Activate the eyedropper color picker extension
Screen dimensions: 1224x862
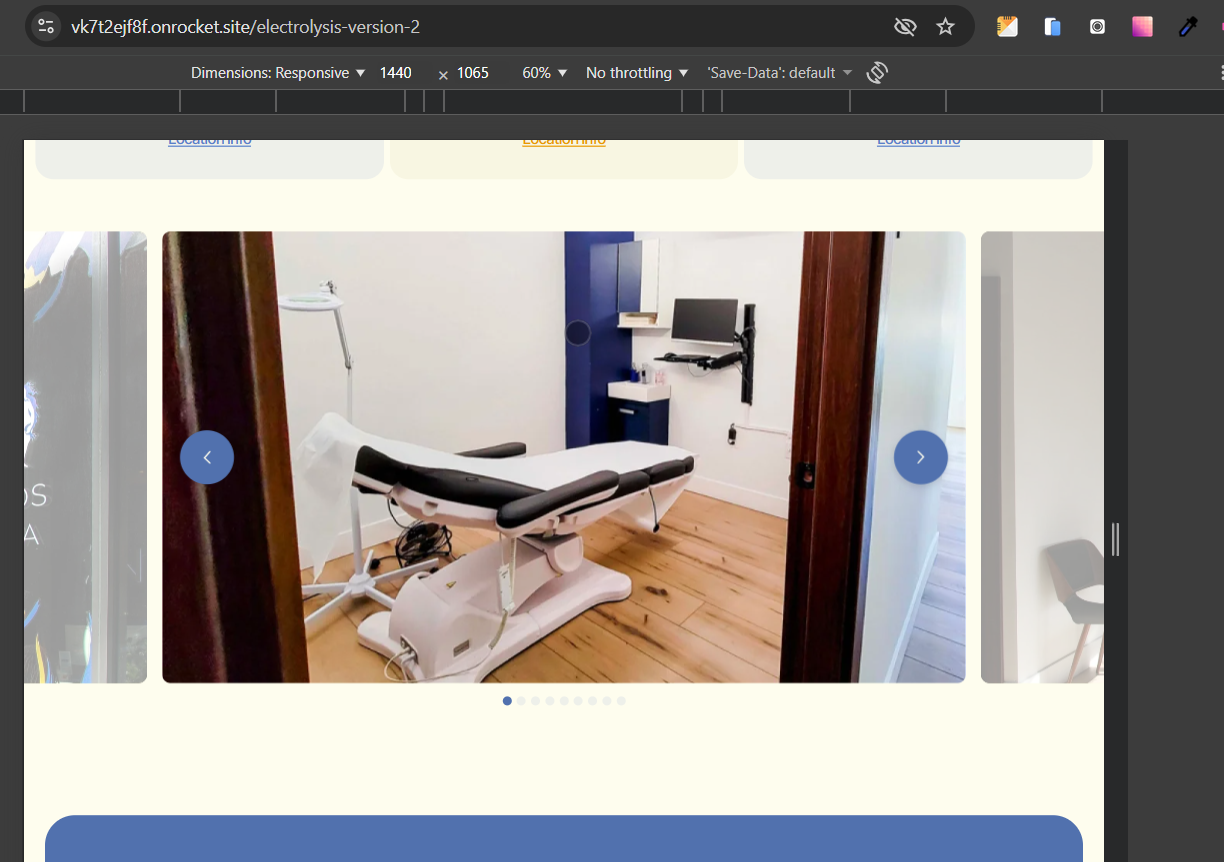coord(1187,27)
